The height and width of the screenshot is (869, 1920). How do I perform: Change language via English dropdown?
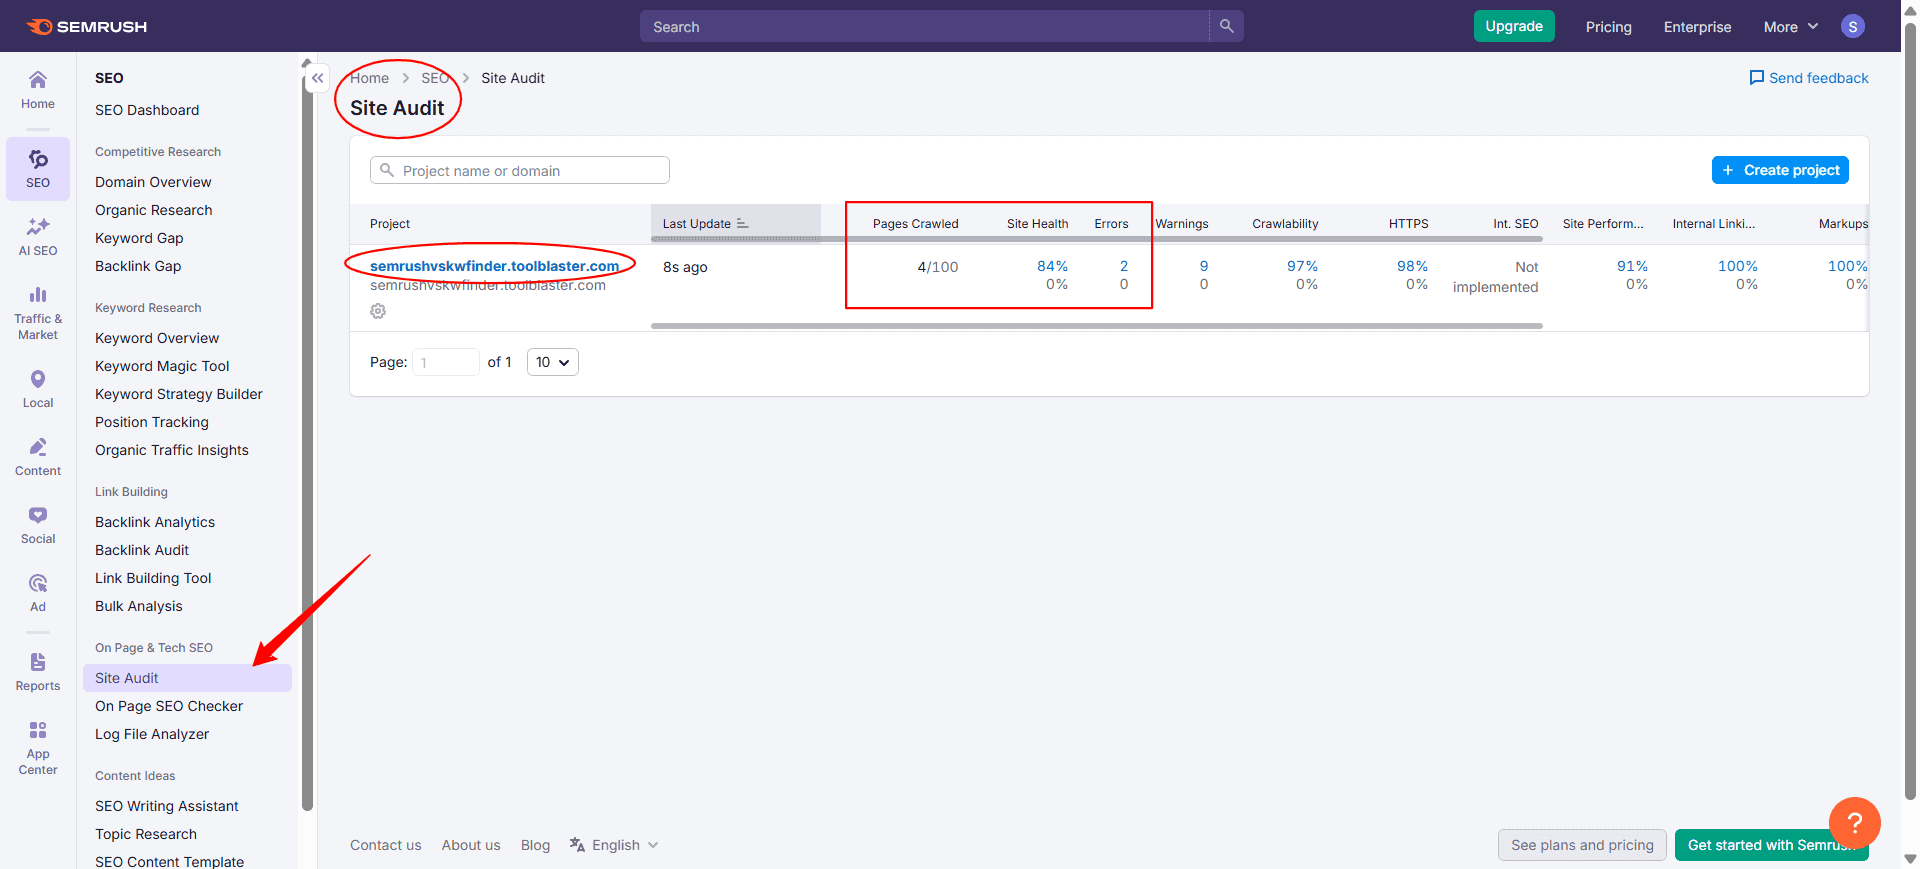click(x=614, y=845)
